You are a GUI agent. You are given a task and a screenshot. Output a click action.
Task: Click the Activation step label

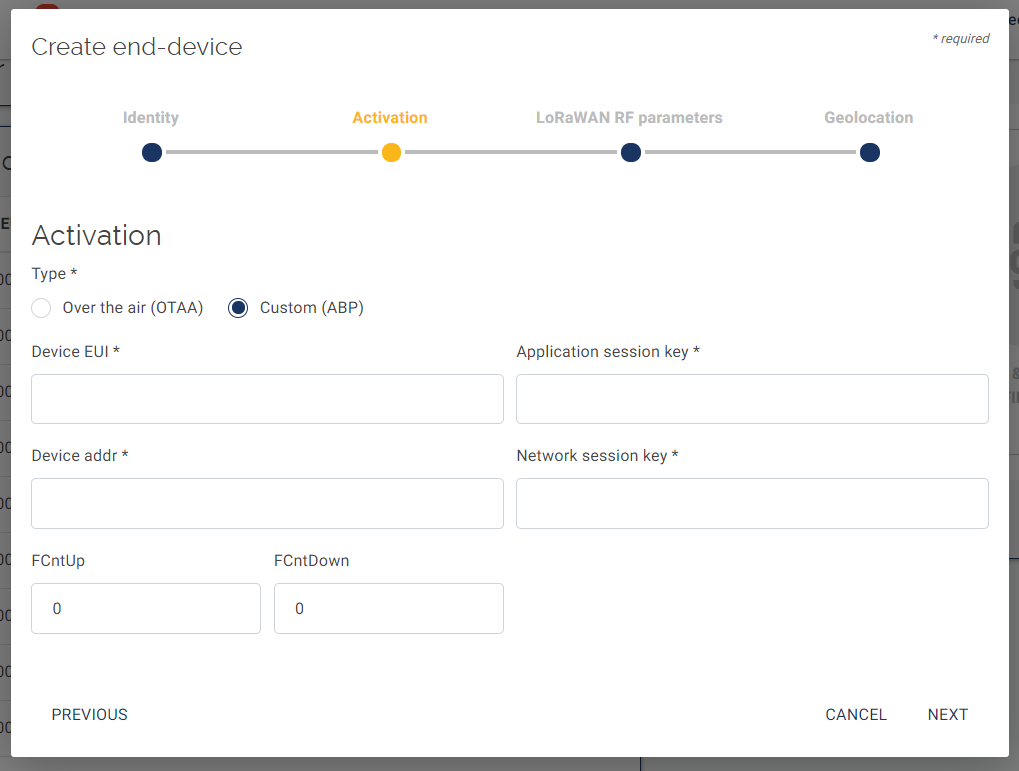coord(390,117)
